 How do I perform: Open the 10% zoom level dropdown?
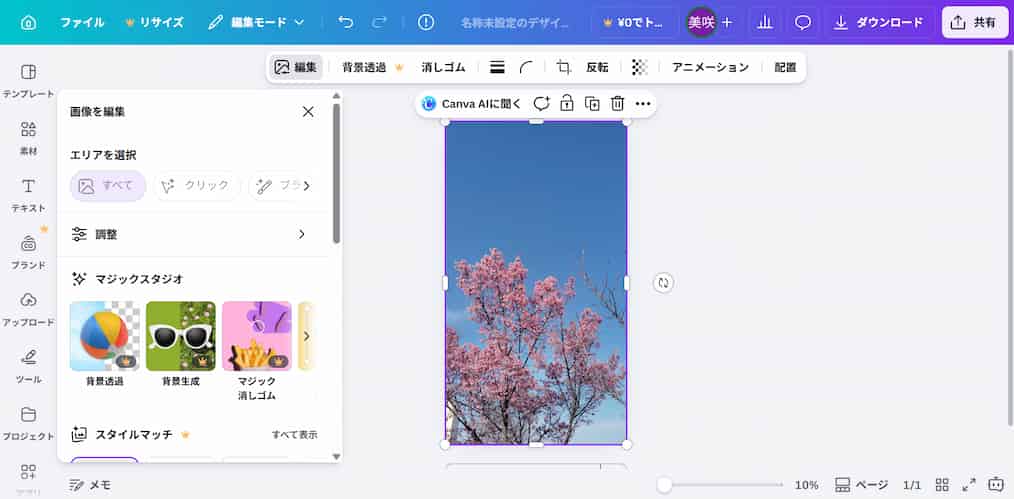(x=806, y=485)
